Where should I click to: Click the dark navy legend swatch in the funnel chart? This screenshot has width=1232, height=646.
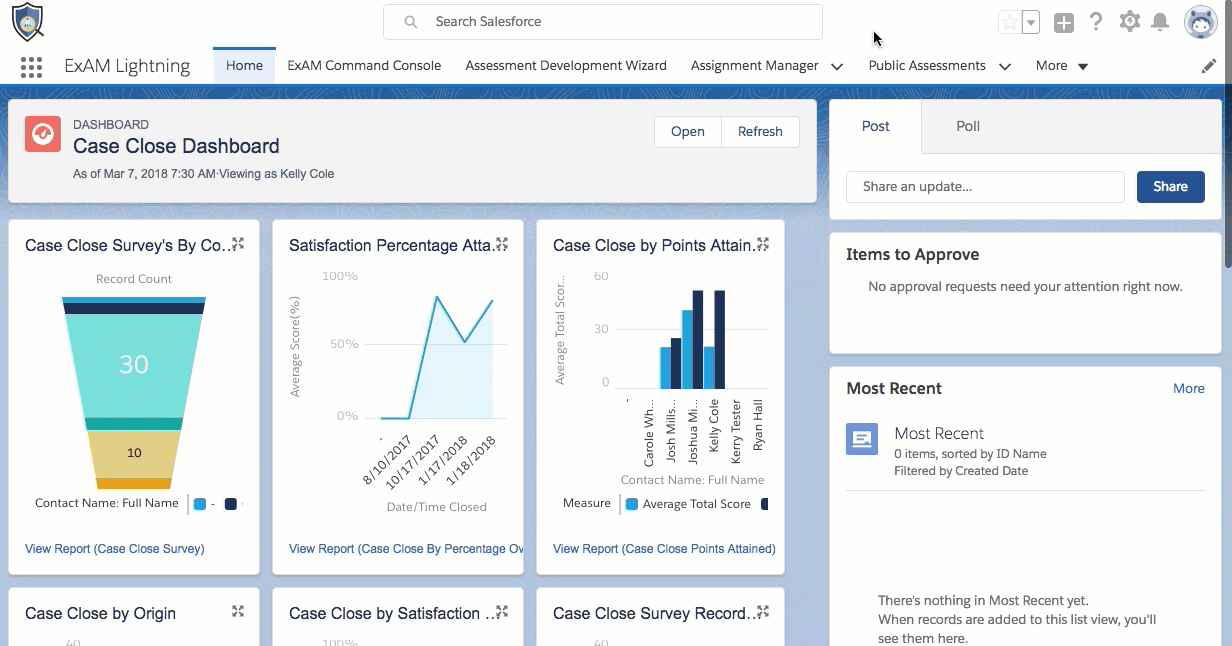(231, 504)
